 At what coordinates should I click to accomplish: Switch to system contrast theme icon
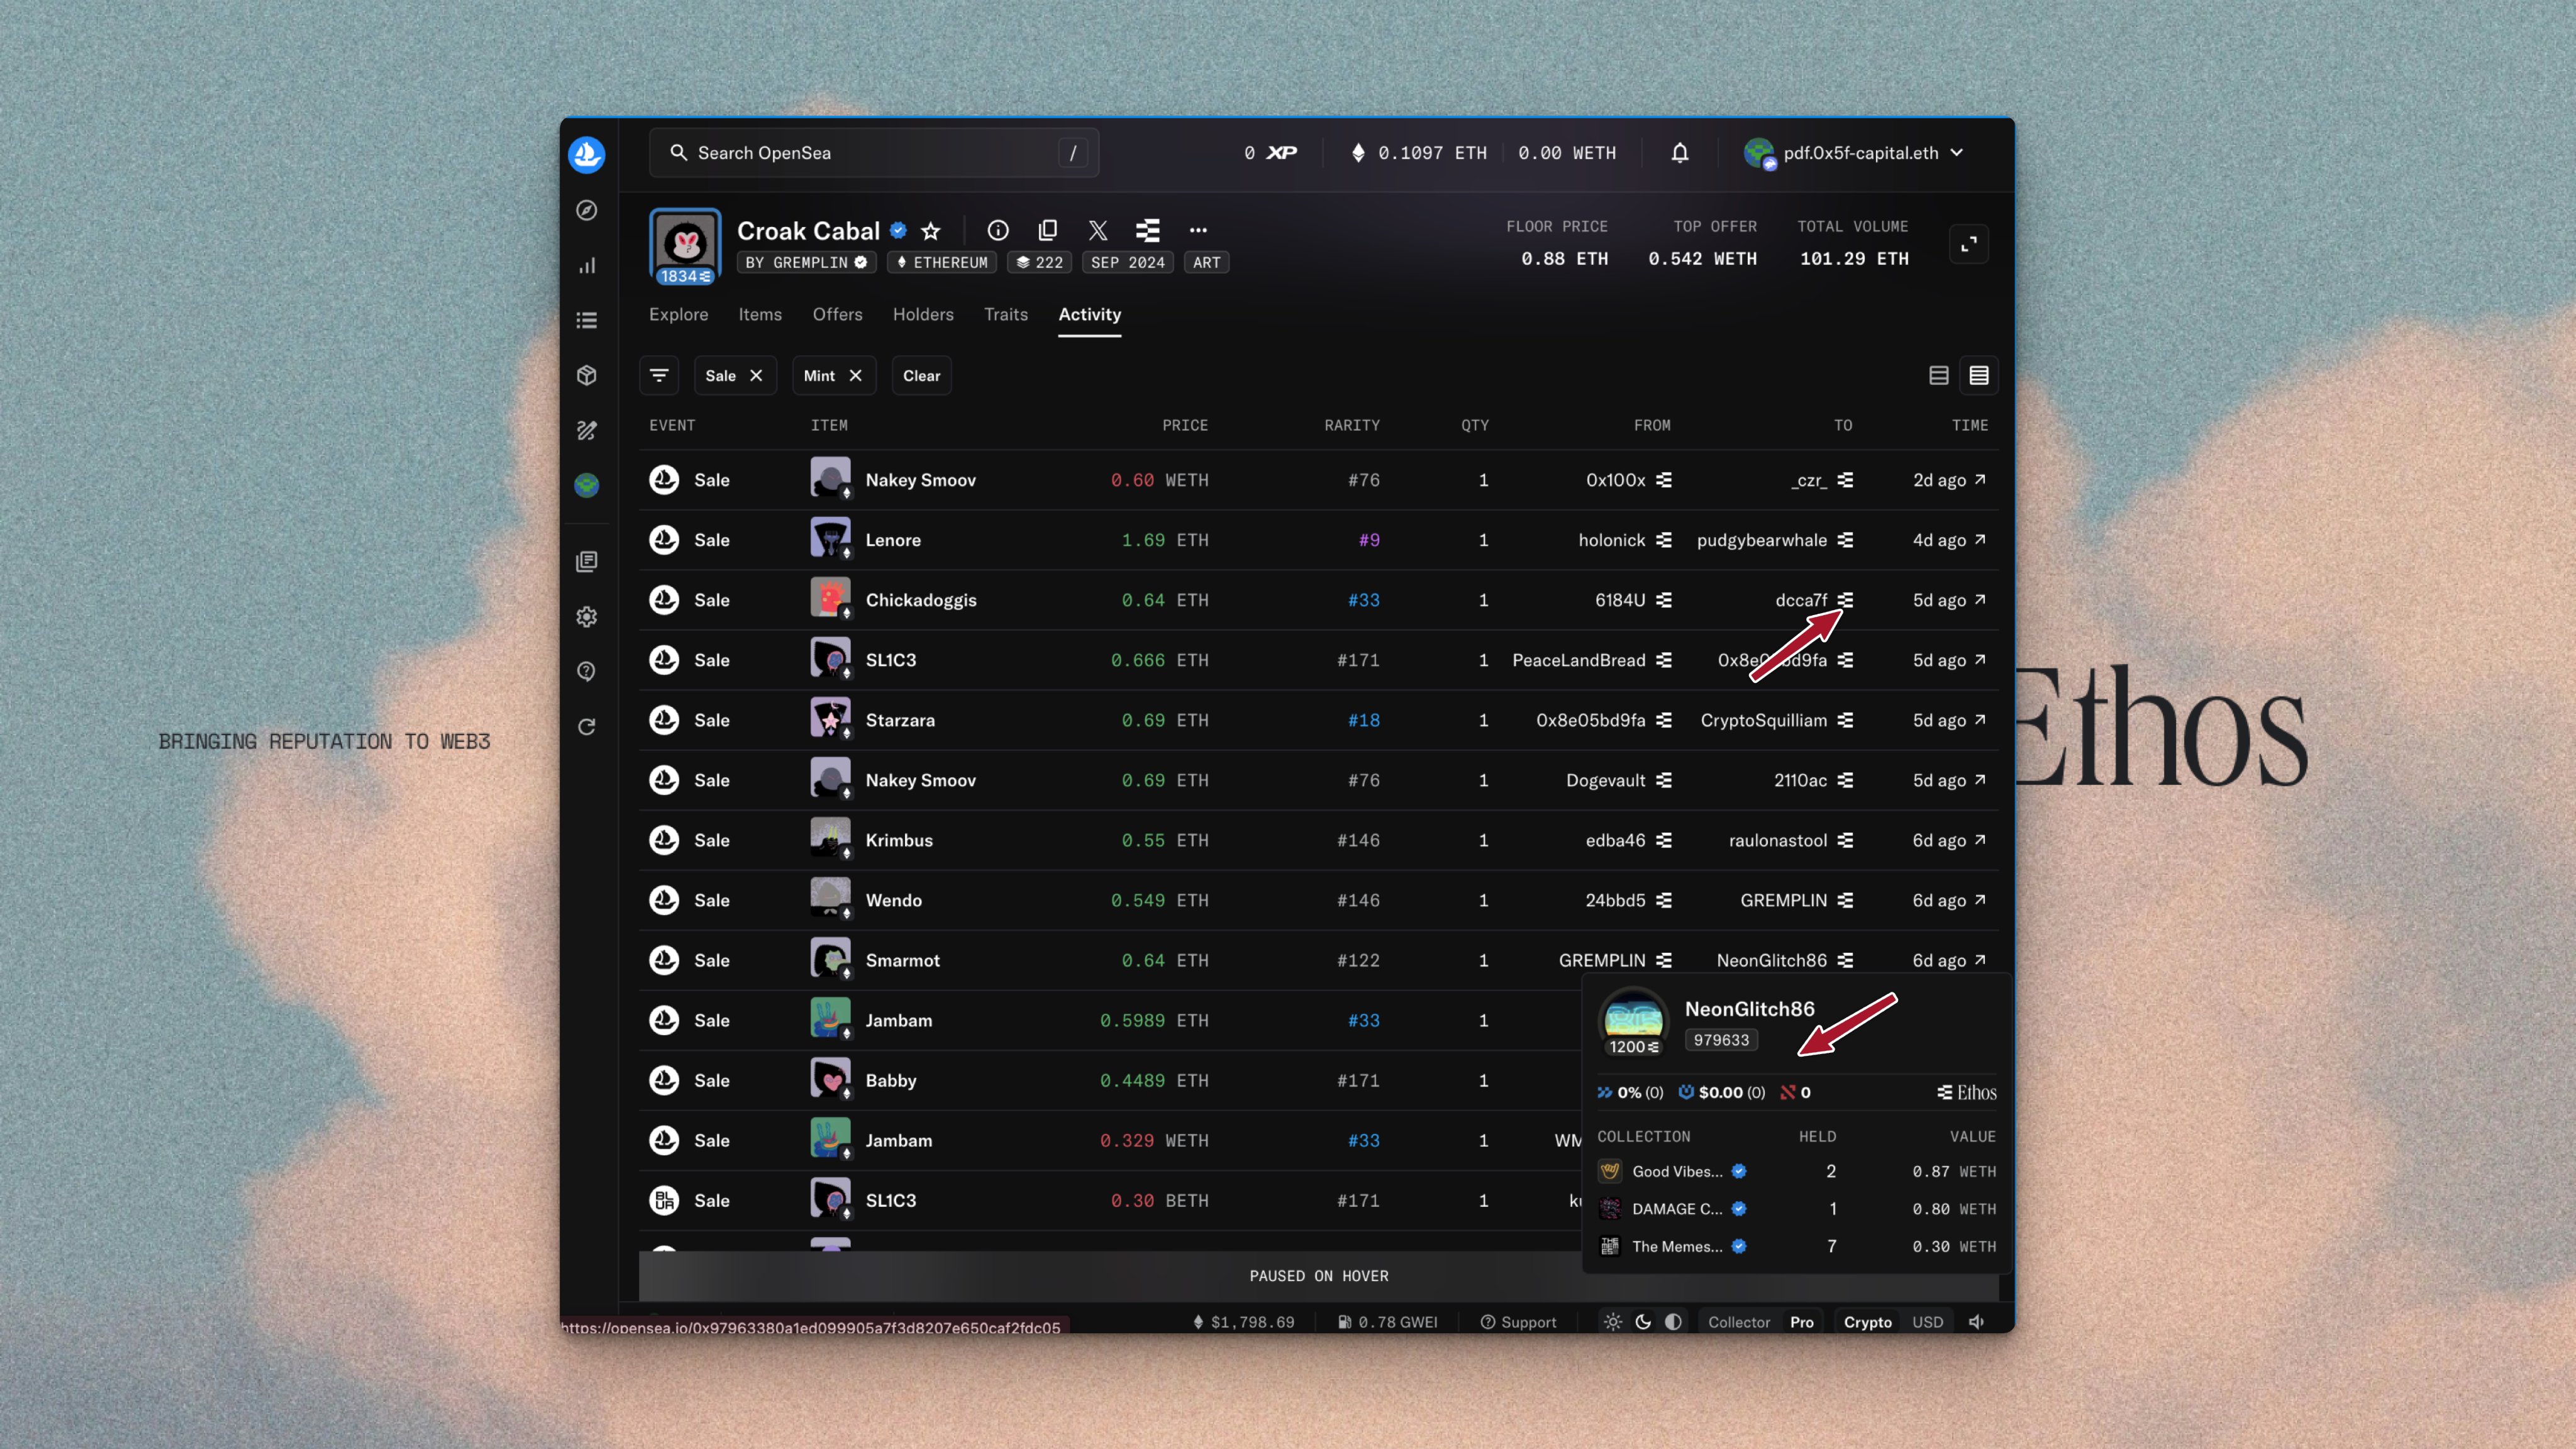click(1673, 1322)
